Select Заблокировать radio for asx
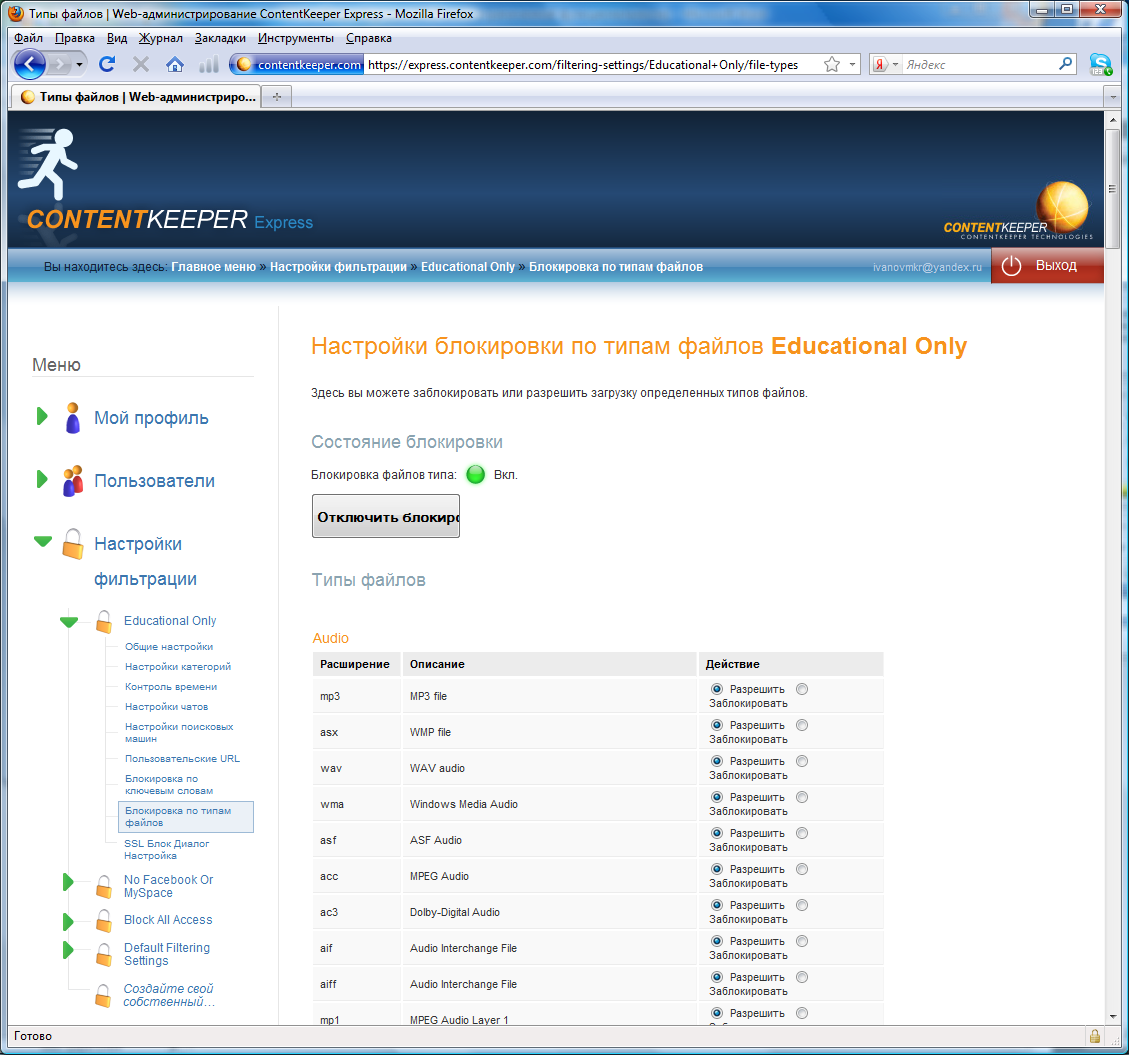 tap(802, 725)
